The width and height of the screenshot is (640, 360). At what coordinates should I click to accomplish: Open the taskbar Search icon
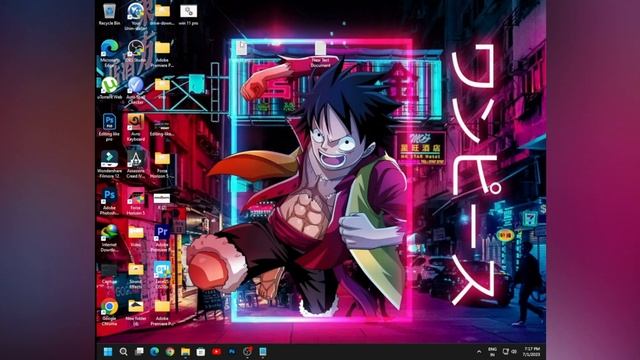point(123,351)
